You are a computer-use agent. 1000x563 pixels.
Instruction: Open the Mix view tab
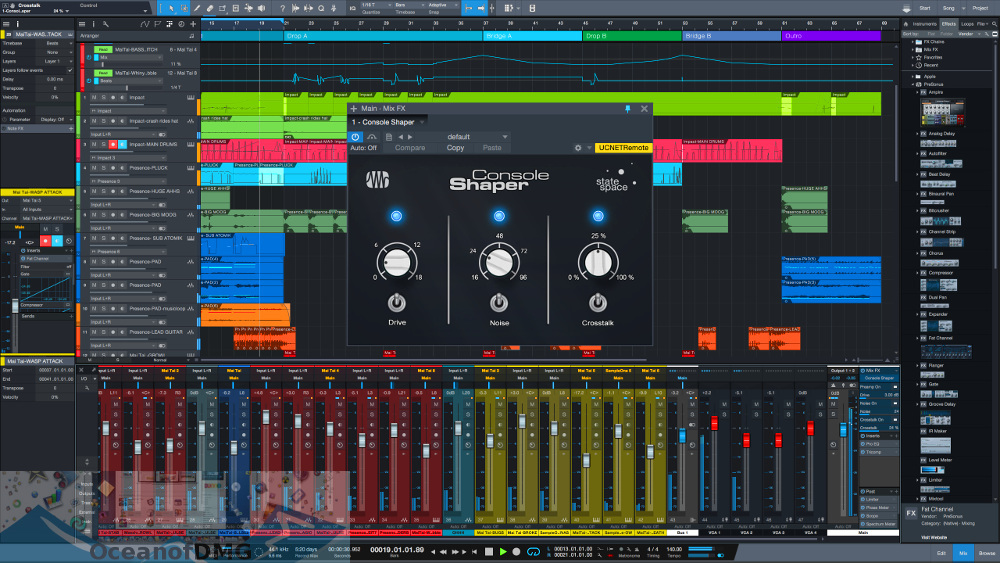(x=963, y=553)
